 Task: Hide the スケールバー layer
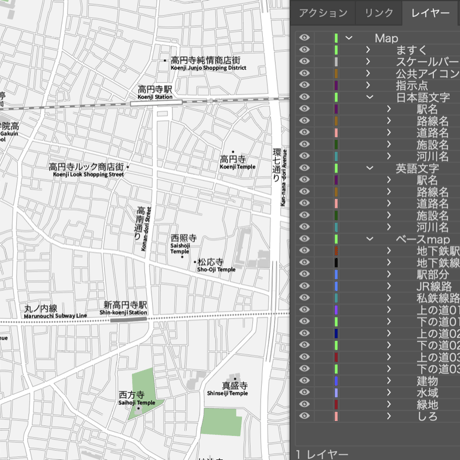(304, 61)
